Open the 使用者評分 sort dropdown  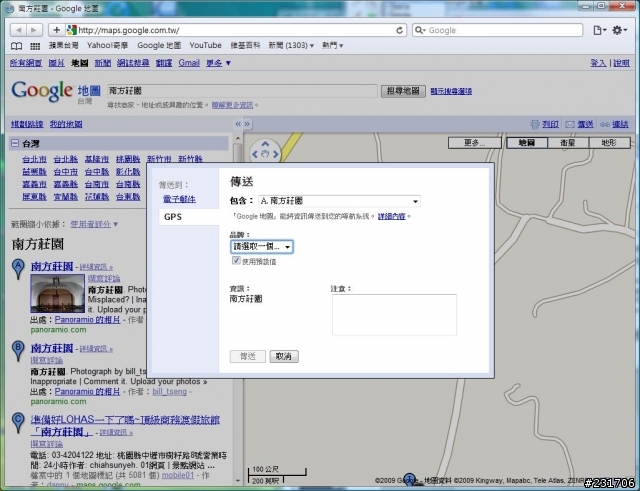click(x=94, y=224)
